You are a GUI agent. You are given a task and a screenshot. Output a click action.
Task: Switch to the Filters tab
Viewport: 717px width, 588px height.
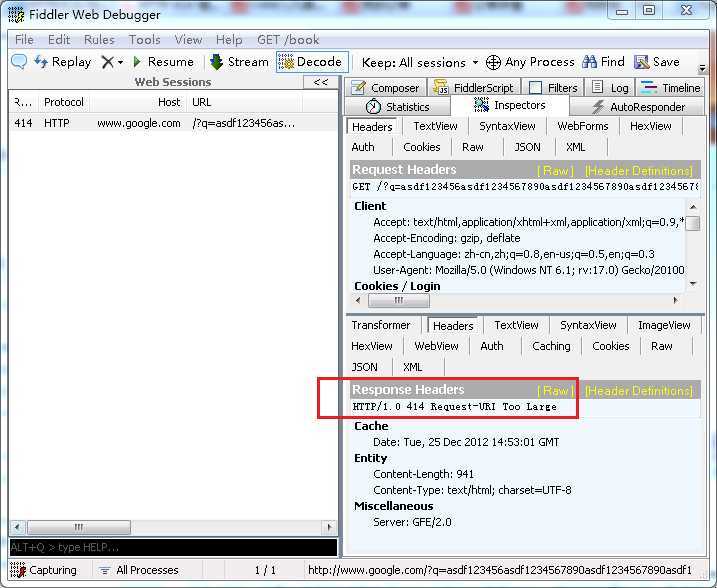click(553, 88)
